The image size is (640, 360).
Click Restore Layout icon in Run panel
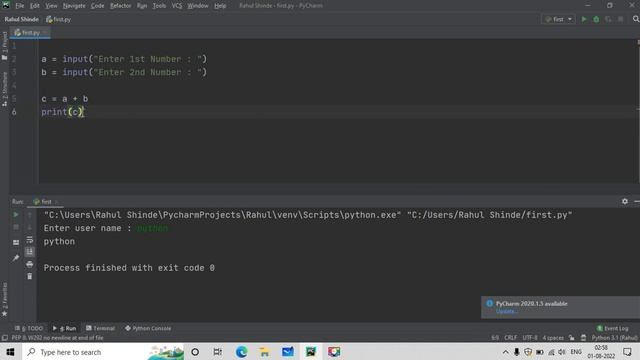point(16,242)
